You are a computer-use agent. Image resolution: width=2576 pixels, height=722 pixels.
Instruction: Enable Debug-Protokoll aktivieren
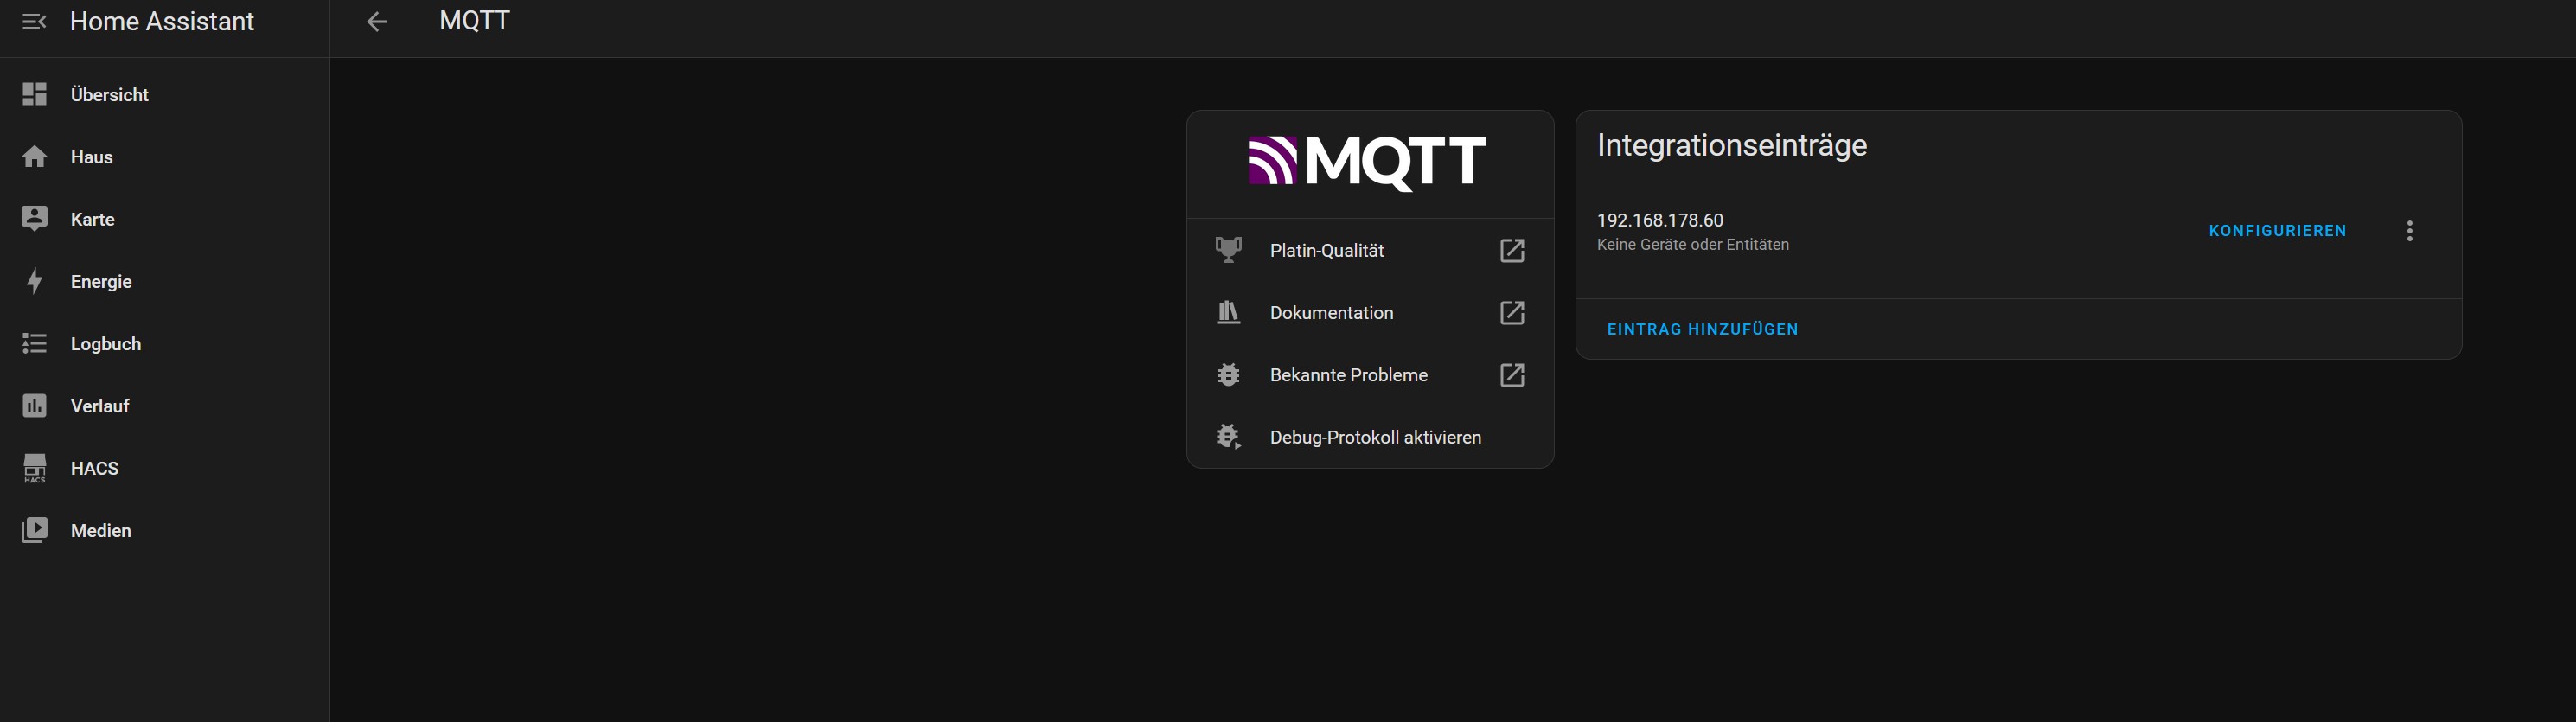(1374, 437)
